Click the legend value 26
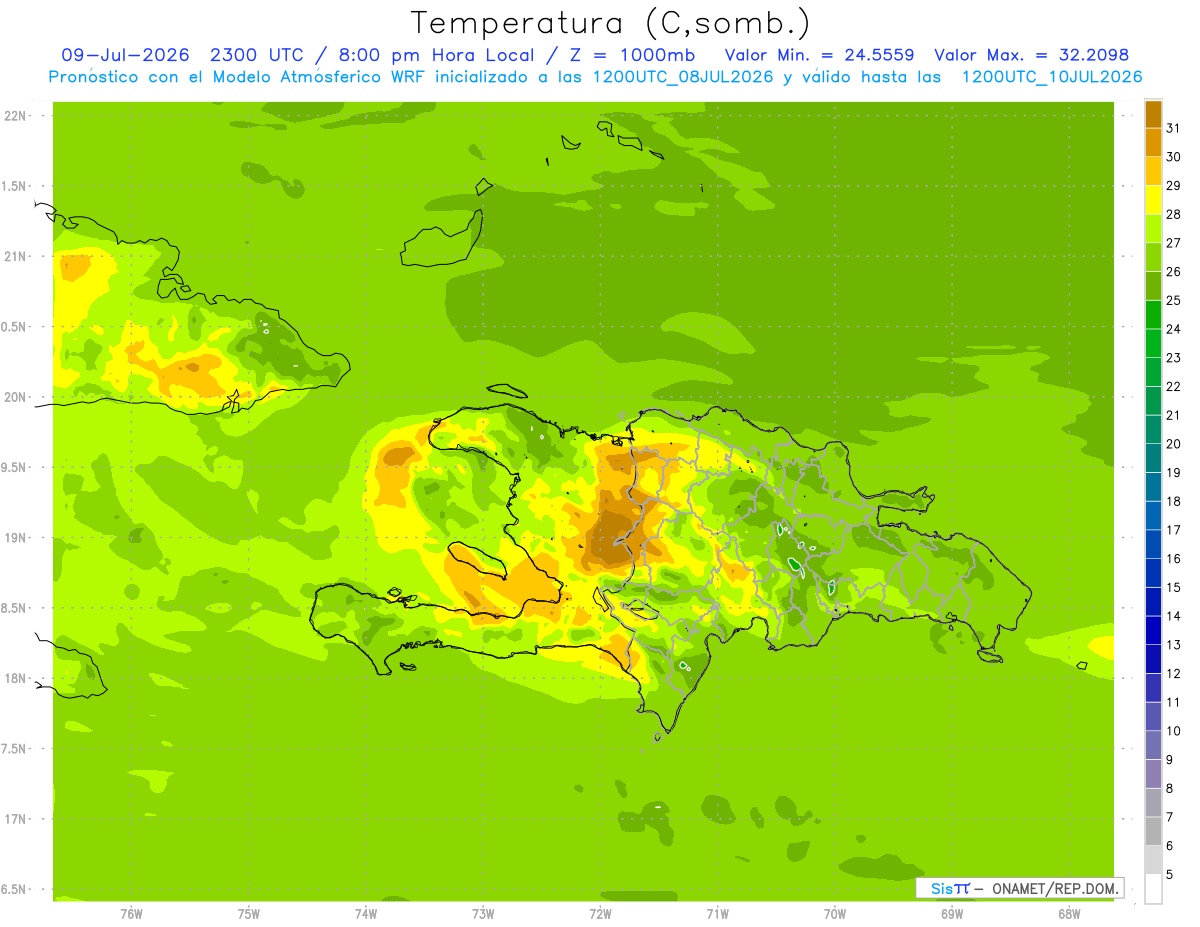Screen dimensions: 1200x927 pyautogui.click(x=1174, y=272)
